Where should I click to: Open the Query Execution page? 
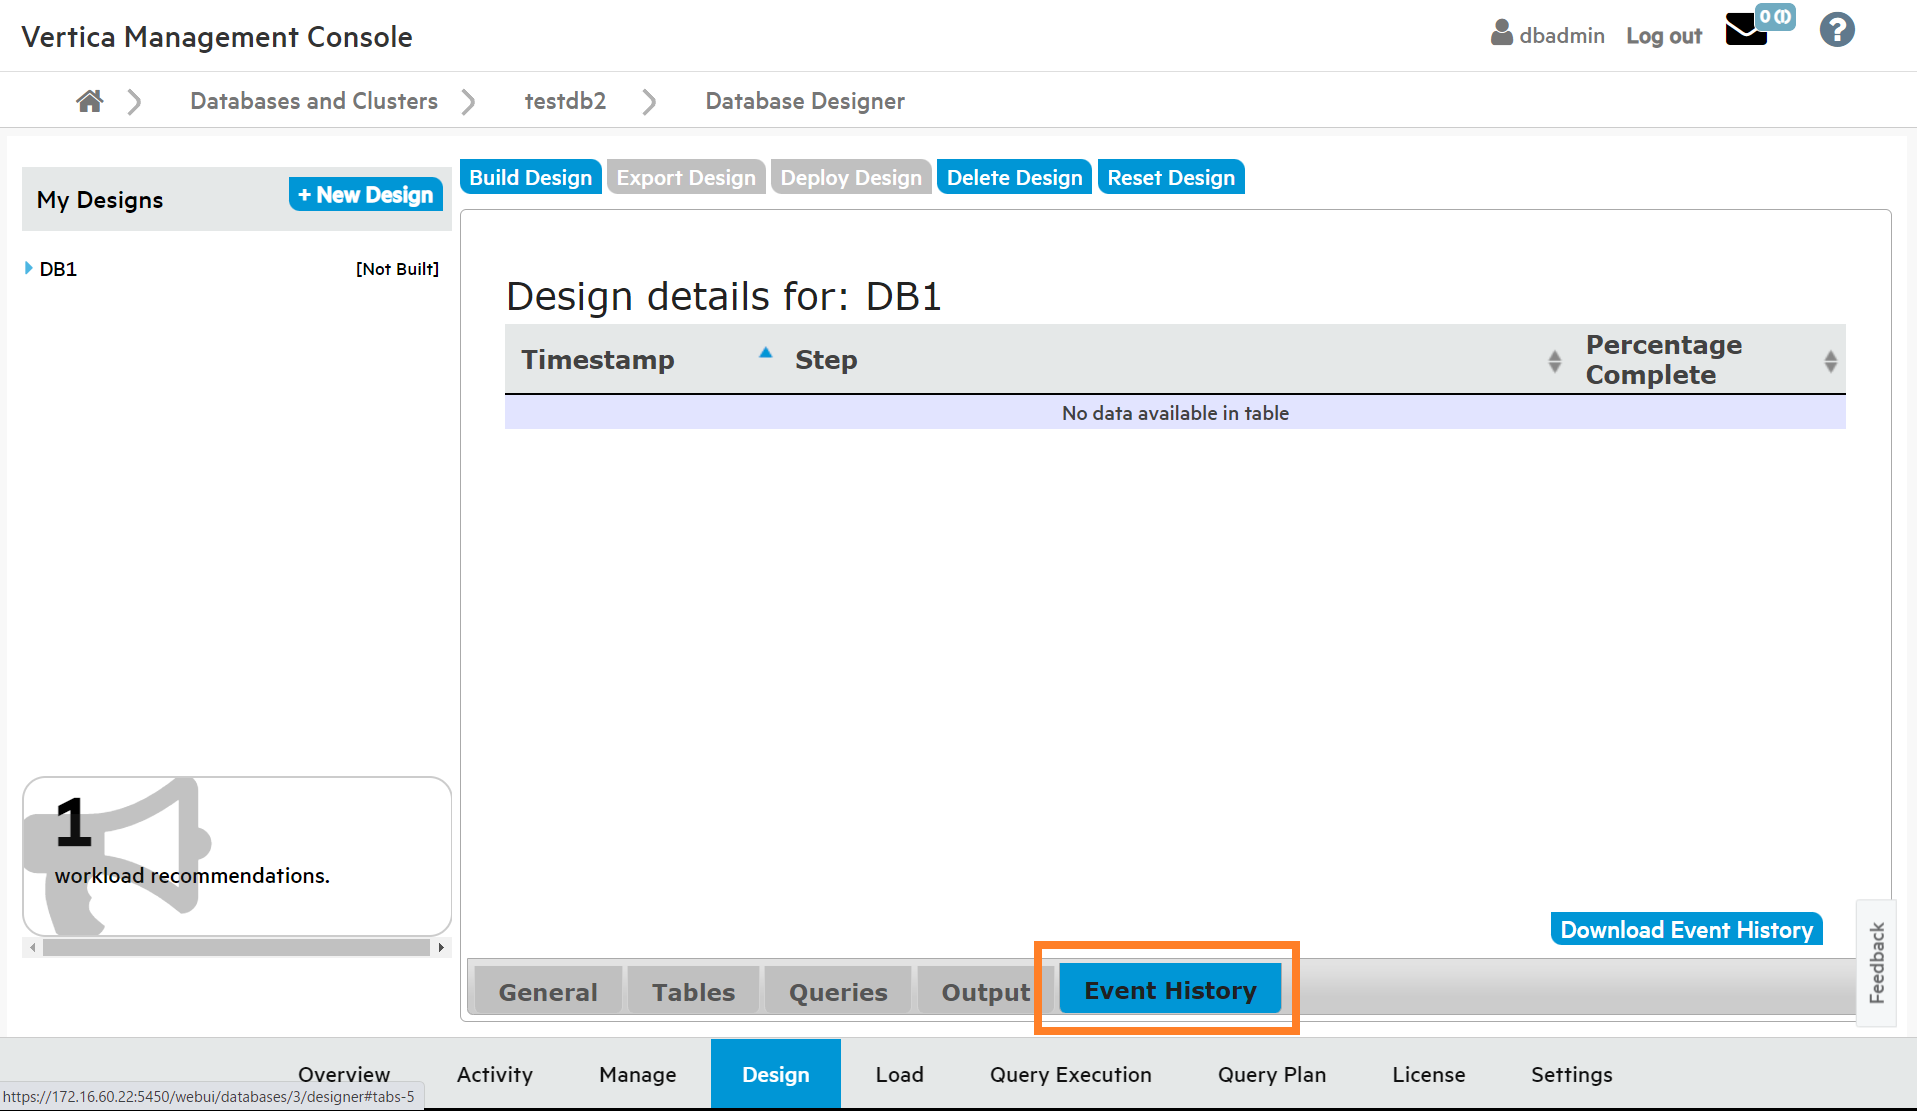tap(1070, 1074)
